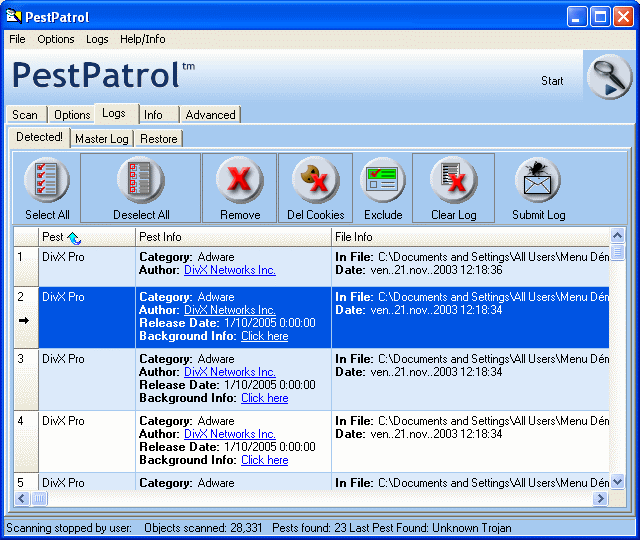Image resolution: width=640 pixels, height=540 pixels.
Task: Click the Deselect All icon
Action: tap(141, 180)
